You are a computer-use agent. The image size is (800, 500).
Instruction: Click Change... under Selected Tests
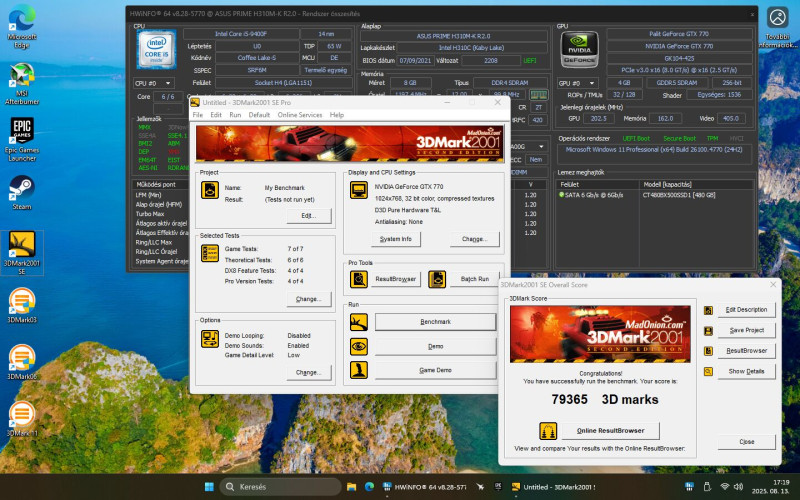coord(309,299)
